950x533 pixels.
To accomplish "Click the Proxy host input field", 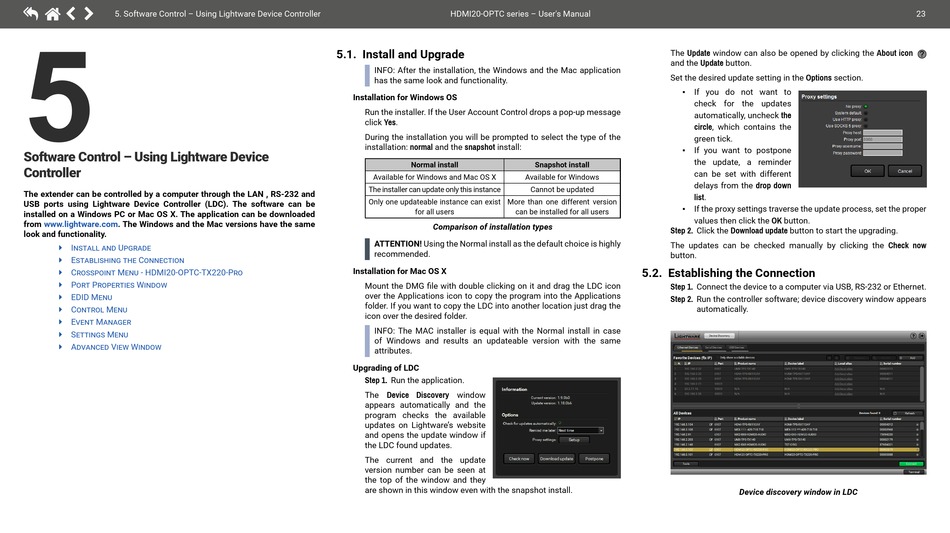I will click(x=883, y=133).
